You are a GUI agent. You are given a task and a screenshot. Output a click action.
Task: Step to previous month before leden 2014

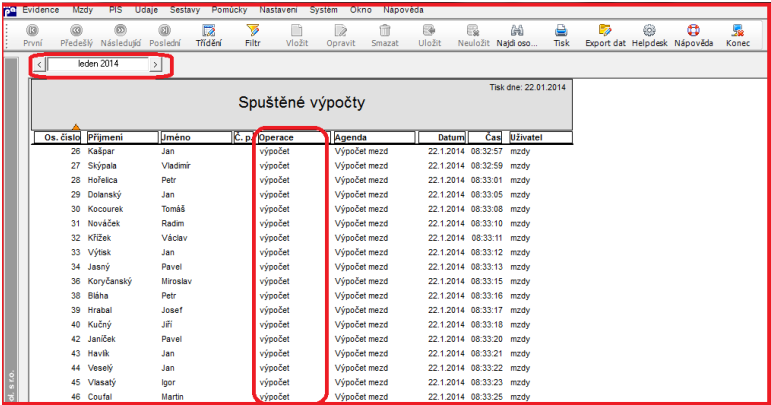[x=39, y=64]
